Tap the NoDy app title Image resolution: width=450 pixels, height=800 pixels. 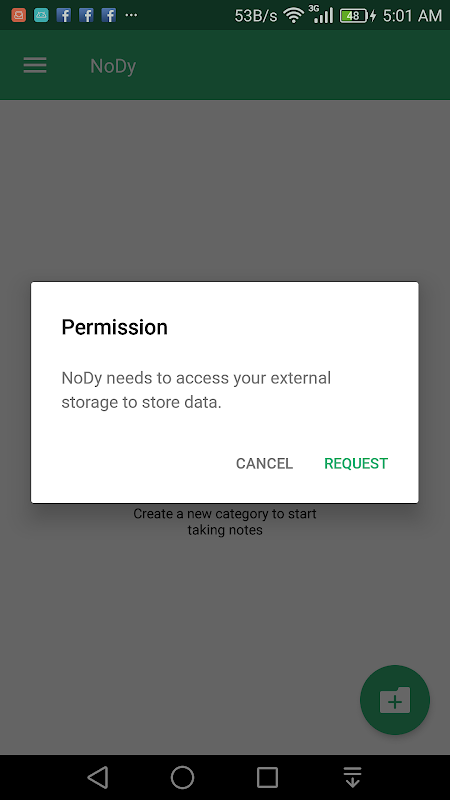click(113, 66)
